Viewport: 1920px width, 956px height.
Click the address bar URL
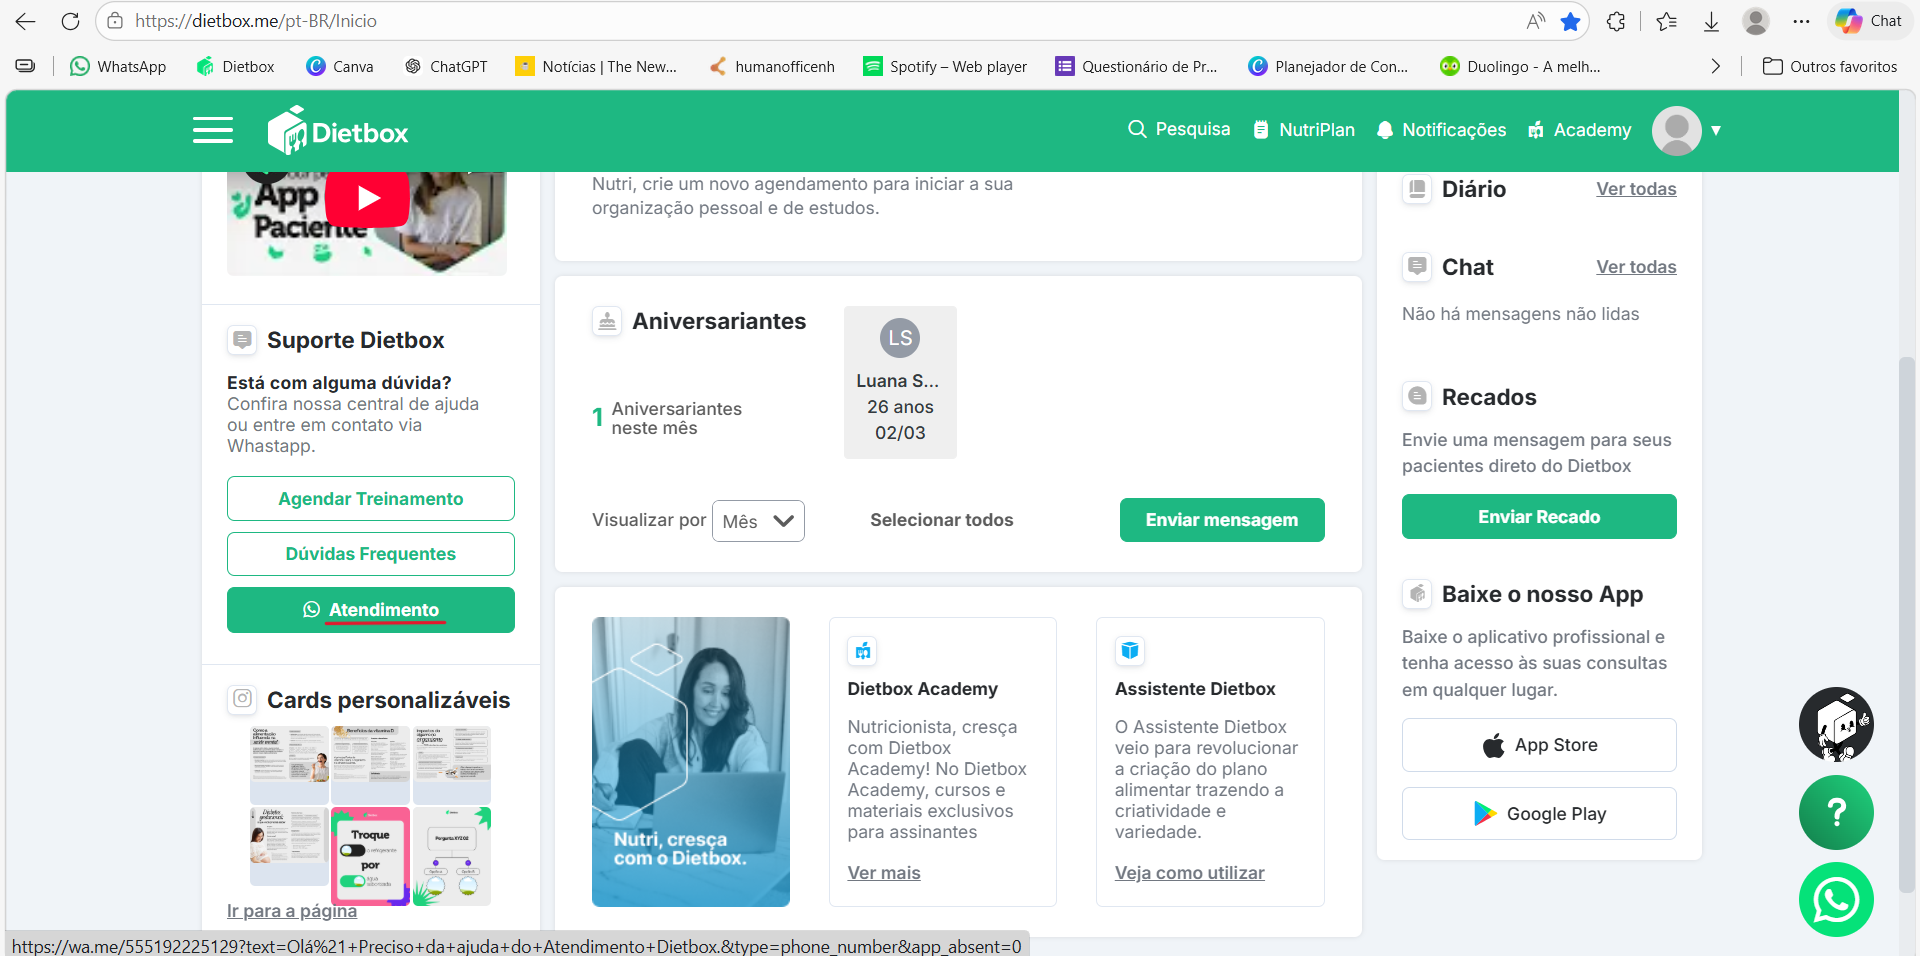pos(256,21)
